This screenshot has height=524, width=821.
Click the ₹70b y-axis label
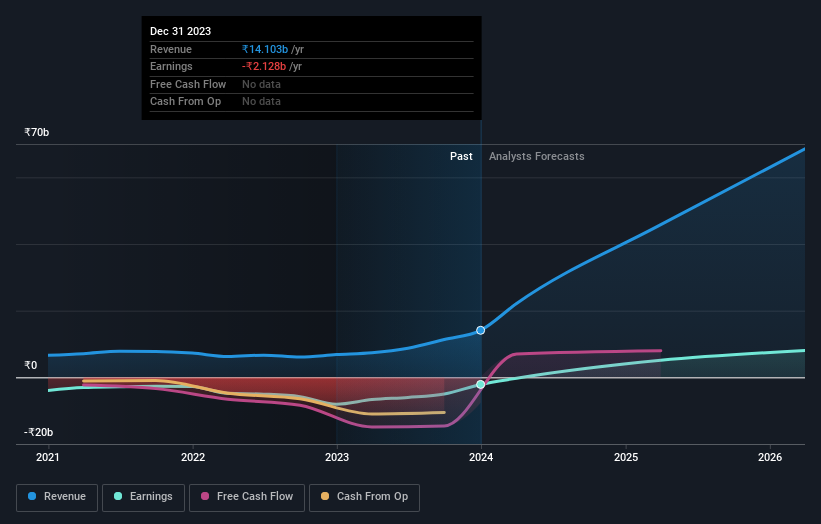pos(37,132)
